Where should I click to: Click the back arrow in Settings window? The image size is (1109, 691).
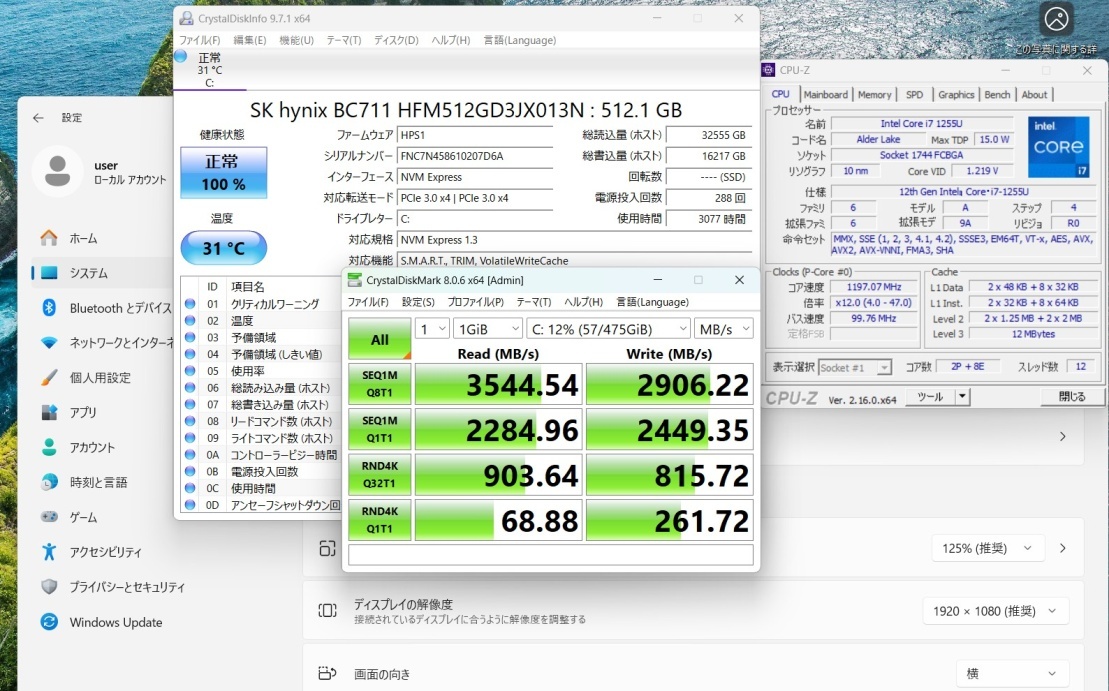(x=38, y=117)
